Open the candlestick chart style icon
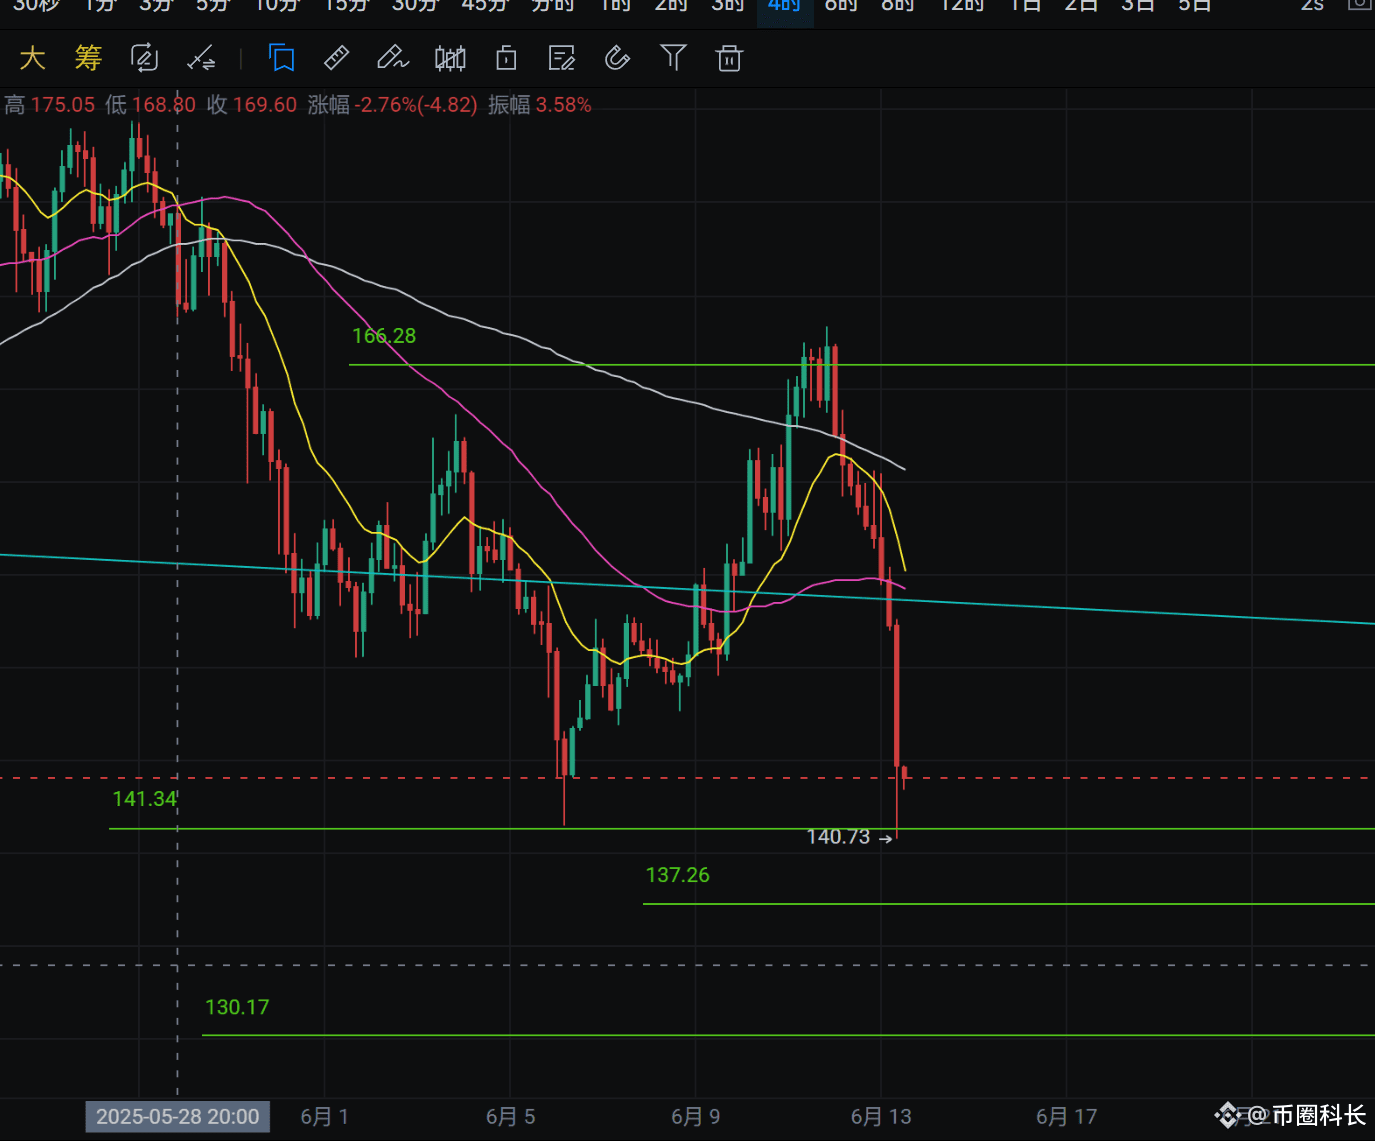 pyautogui.click(x=450, y=58)
